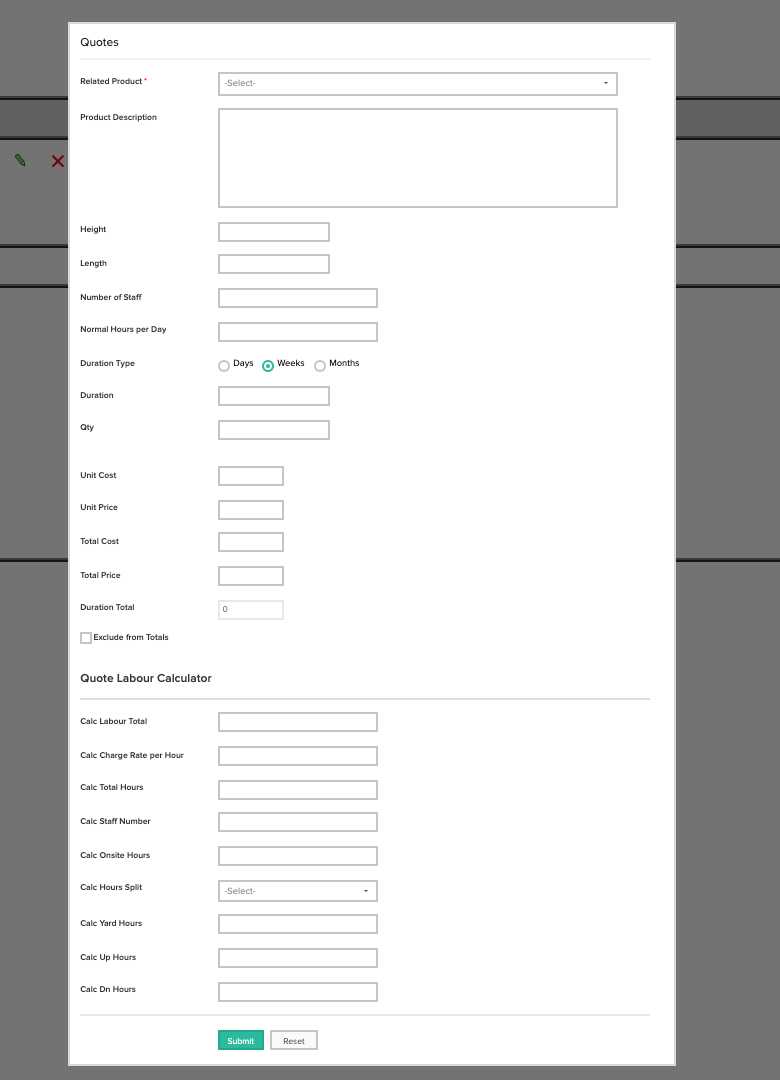Click the Quote Labour Calculator heading
The image size is (780, 1080).
point(145,678)
